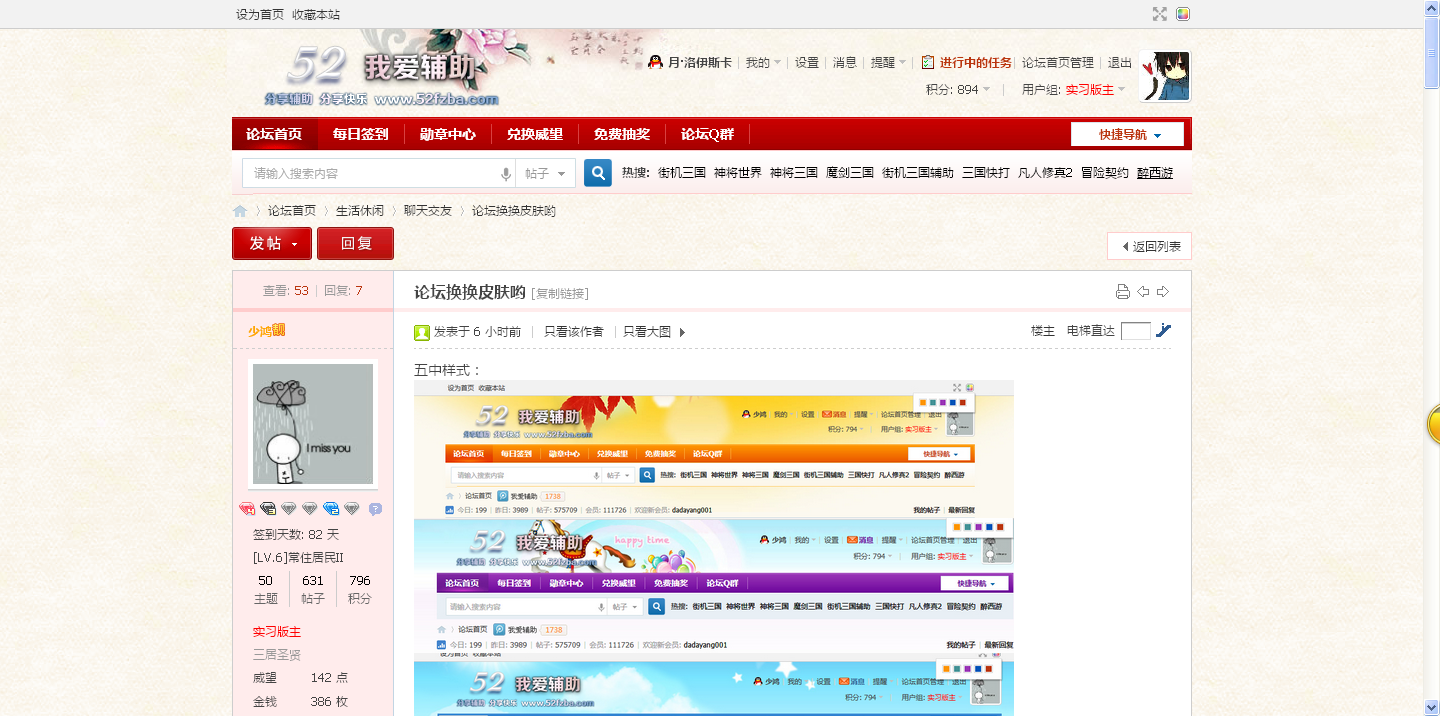Click the voice search microphone icon
This screenshot has width=1440, height=716.
pos(506,174)
